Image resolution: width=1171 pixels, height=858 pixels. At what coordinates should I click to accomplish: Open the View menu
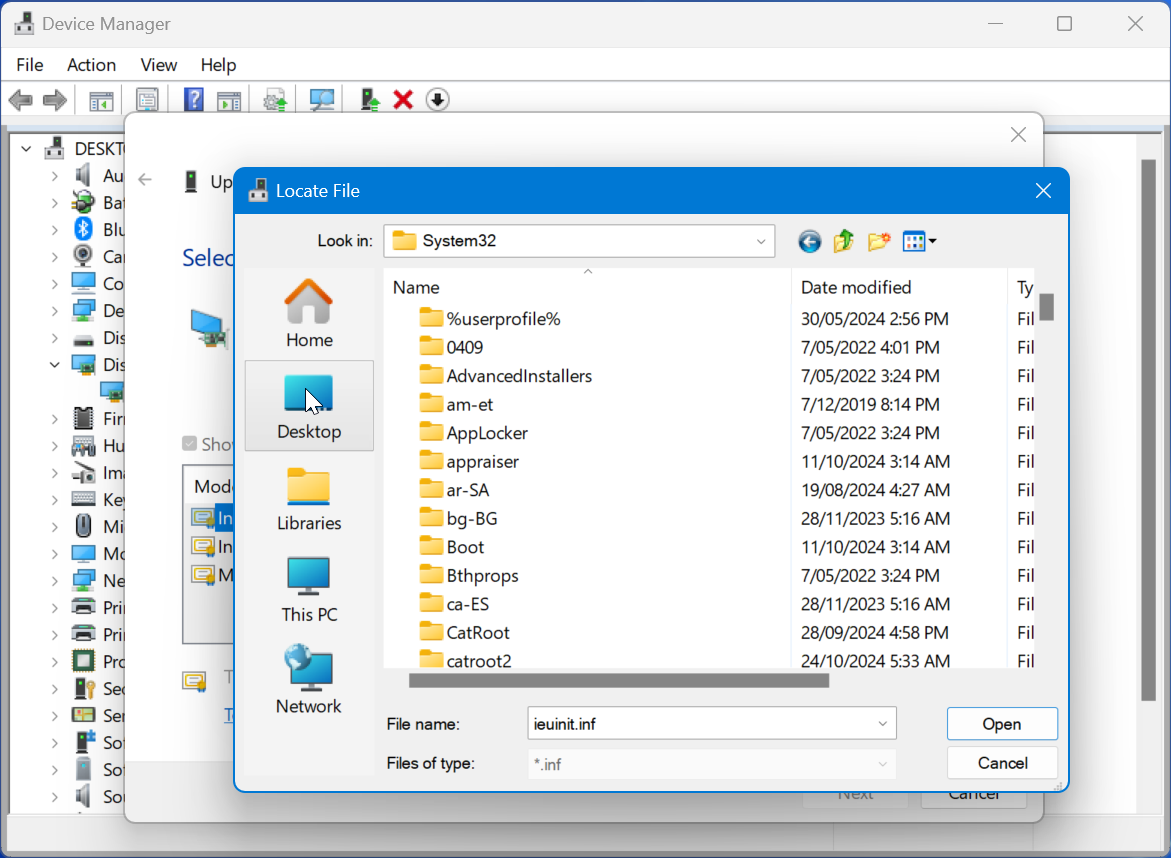(158, 65)
